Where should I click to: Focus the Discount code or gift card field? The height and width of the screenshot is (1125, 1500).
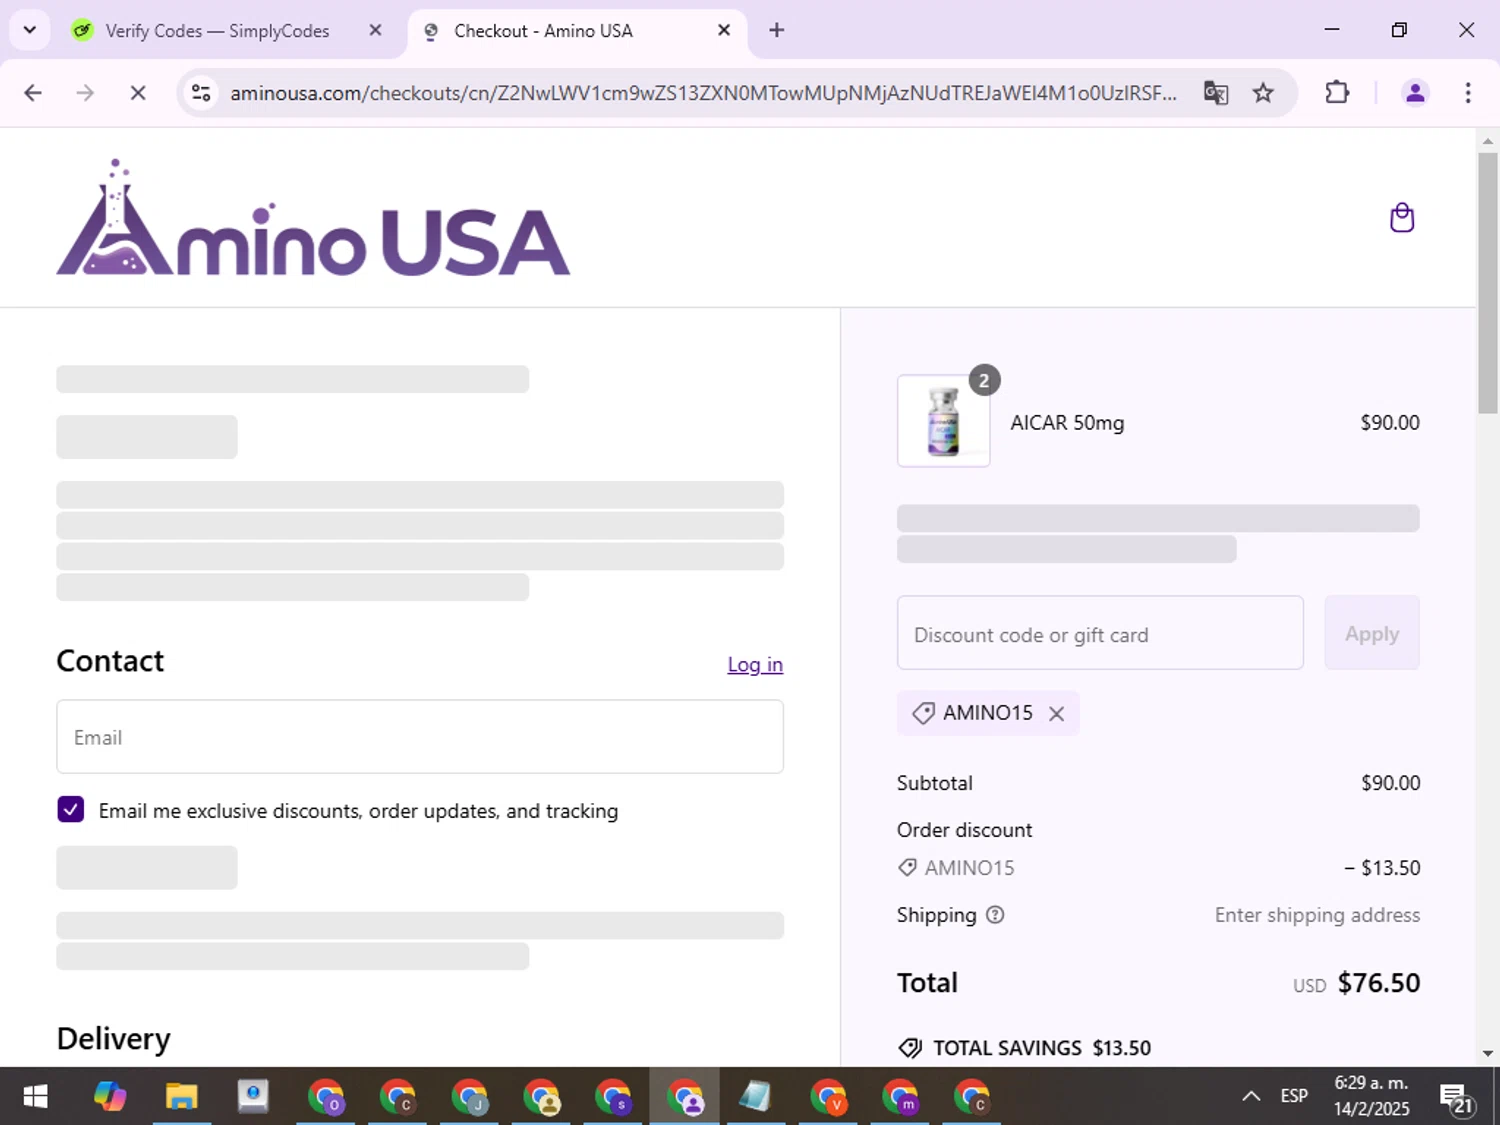pyautogui.click(x=1100, y=633)
